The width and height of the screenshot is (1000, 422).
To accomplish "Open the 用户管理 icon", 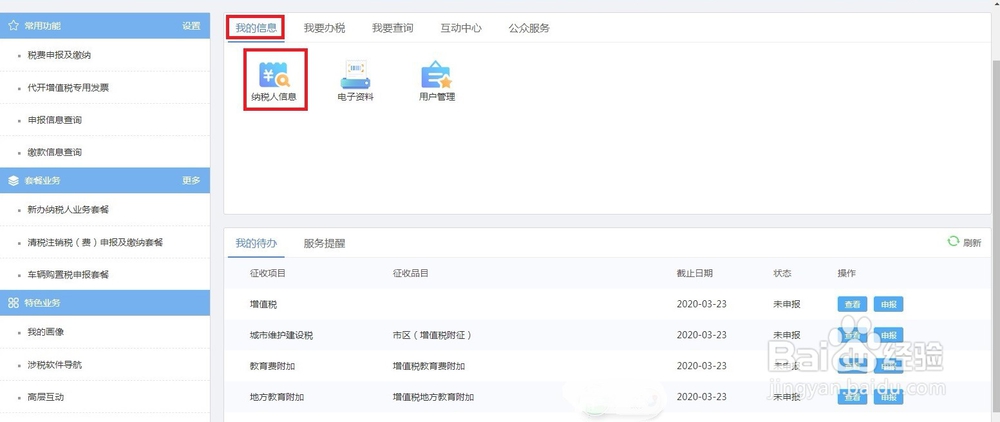I will pyautogui.click(x=436, y=80).
